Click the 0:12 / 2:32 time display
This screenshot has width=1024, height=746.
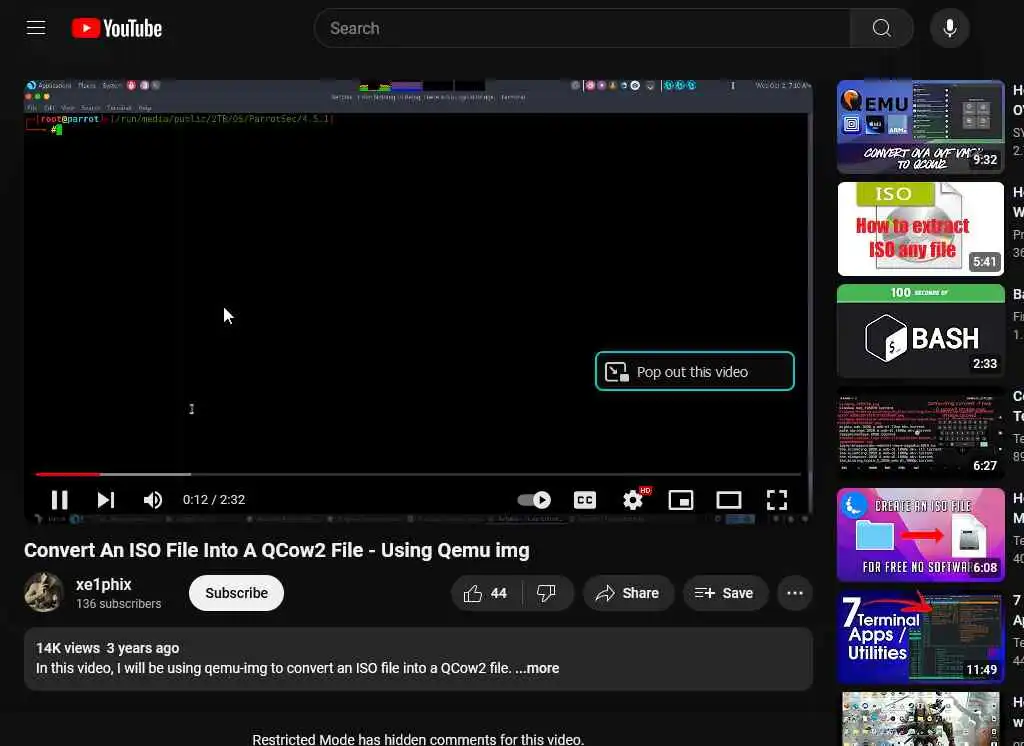pyautogui.click(x=214, y=500)
